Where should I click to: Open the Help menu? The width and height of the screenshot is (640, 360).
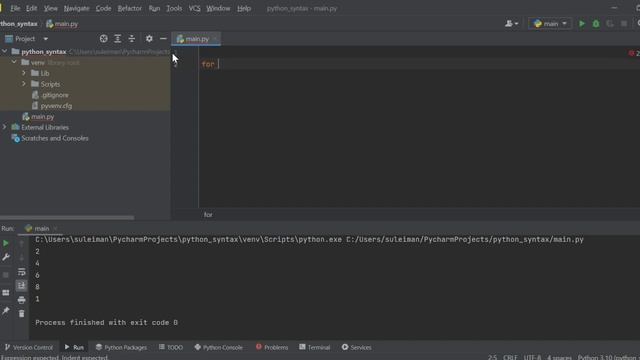pyautogui.click(x=244, y=8)
